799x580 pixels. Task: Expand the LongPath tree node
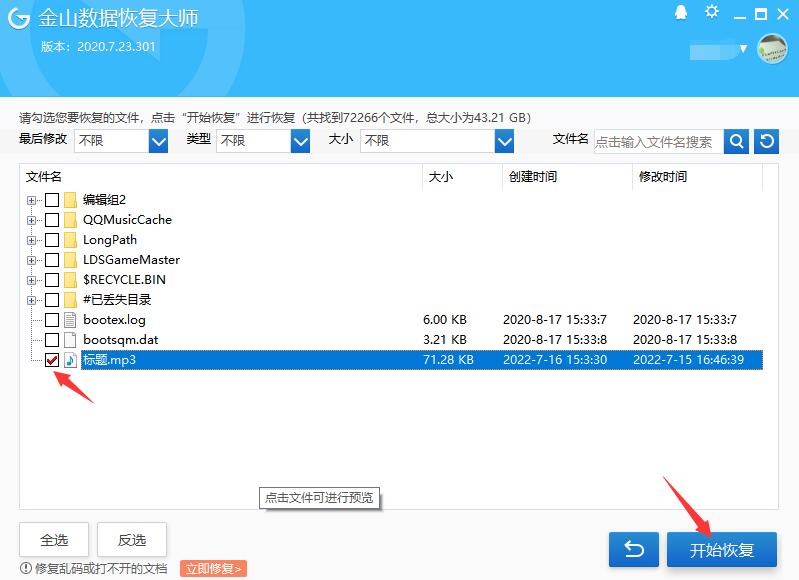pyautogui.click(x=32, y=240)
